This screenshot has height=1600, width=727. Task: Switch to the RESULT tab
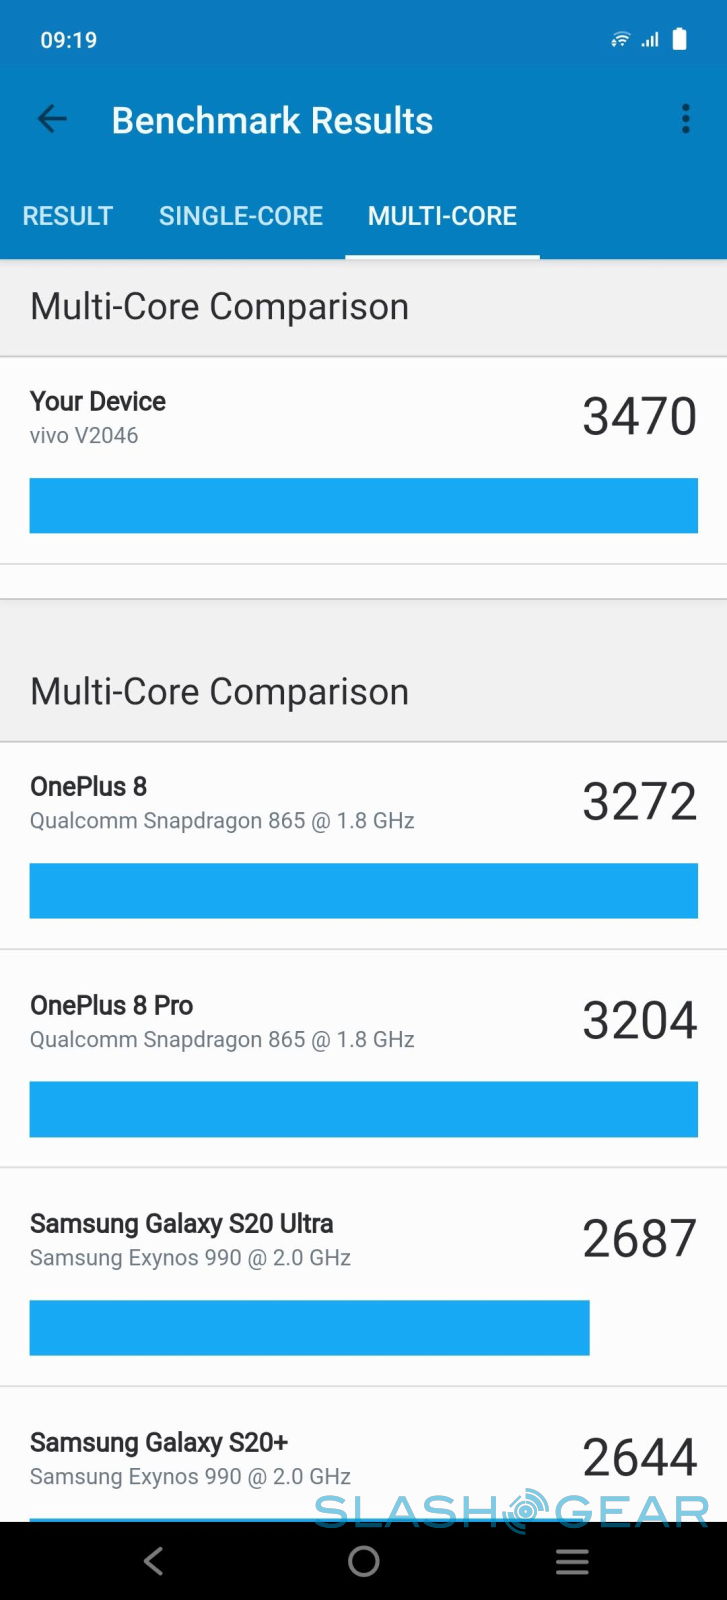click(x=68, y=216)
